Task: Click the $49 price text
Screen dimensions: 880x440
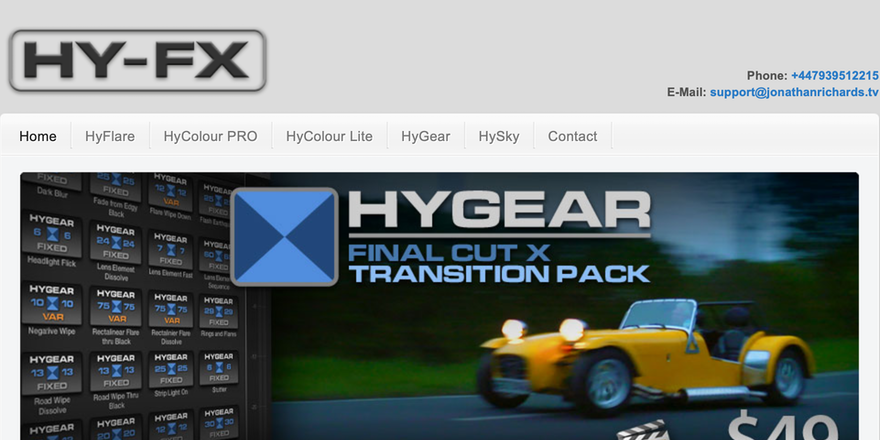Action: [785, 428]
